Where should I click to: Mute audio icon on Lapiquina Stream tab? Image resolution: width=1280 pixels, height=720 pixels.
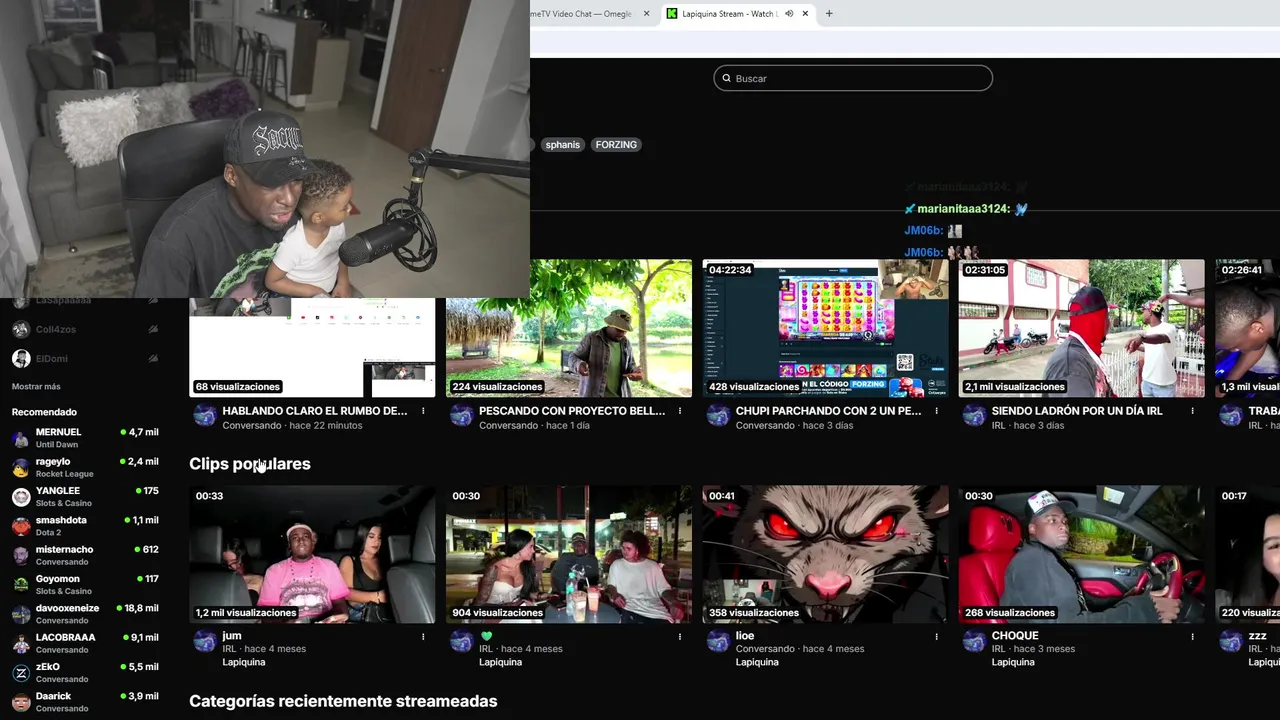789,14
